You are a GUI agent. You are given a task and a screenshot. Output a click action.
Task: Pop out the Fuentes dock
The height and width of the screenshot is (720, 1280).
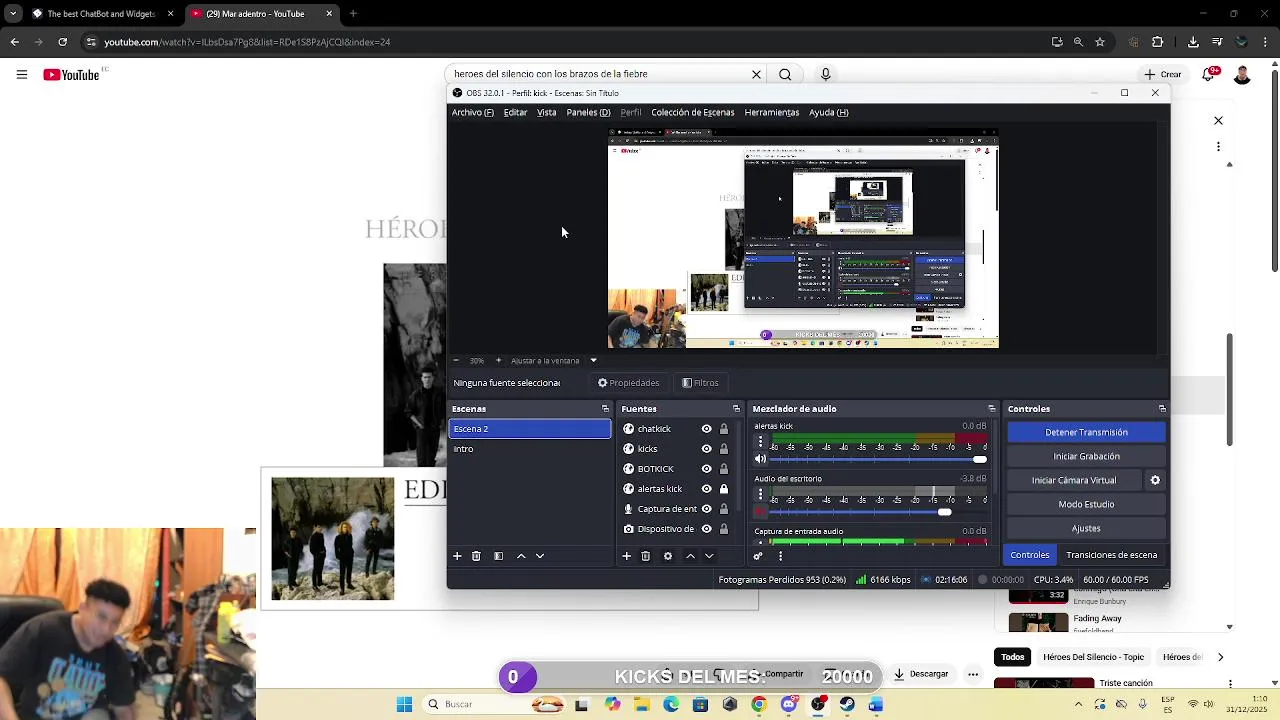[736, 409]
